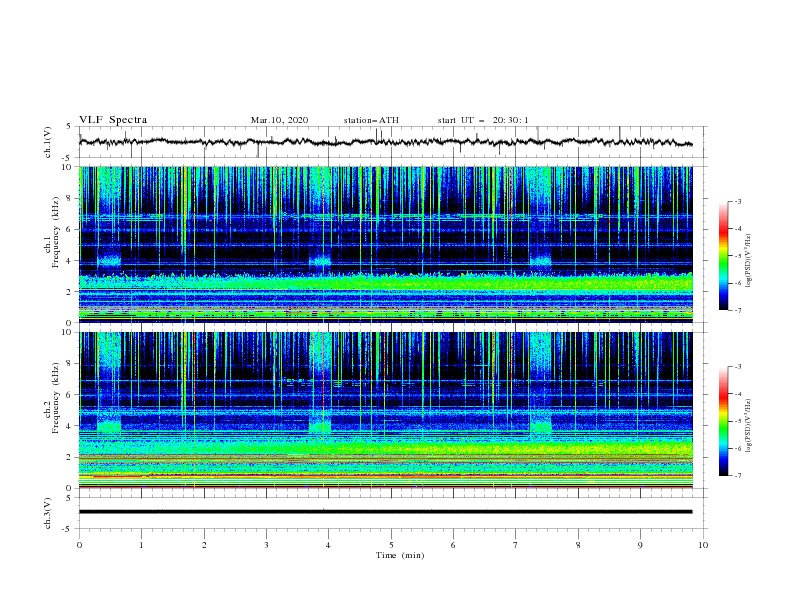Click time axis tick label "5"

pos(391,545)
